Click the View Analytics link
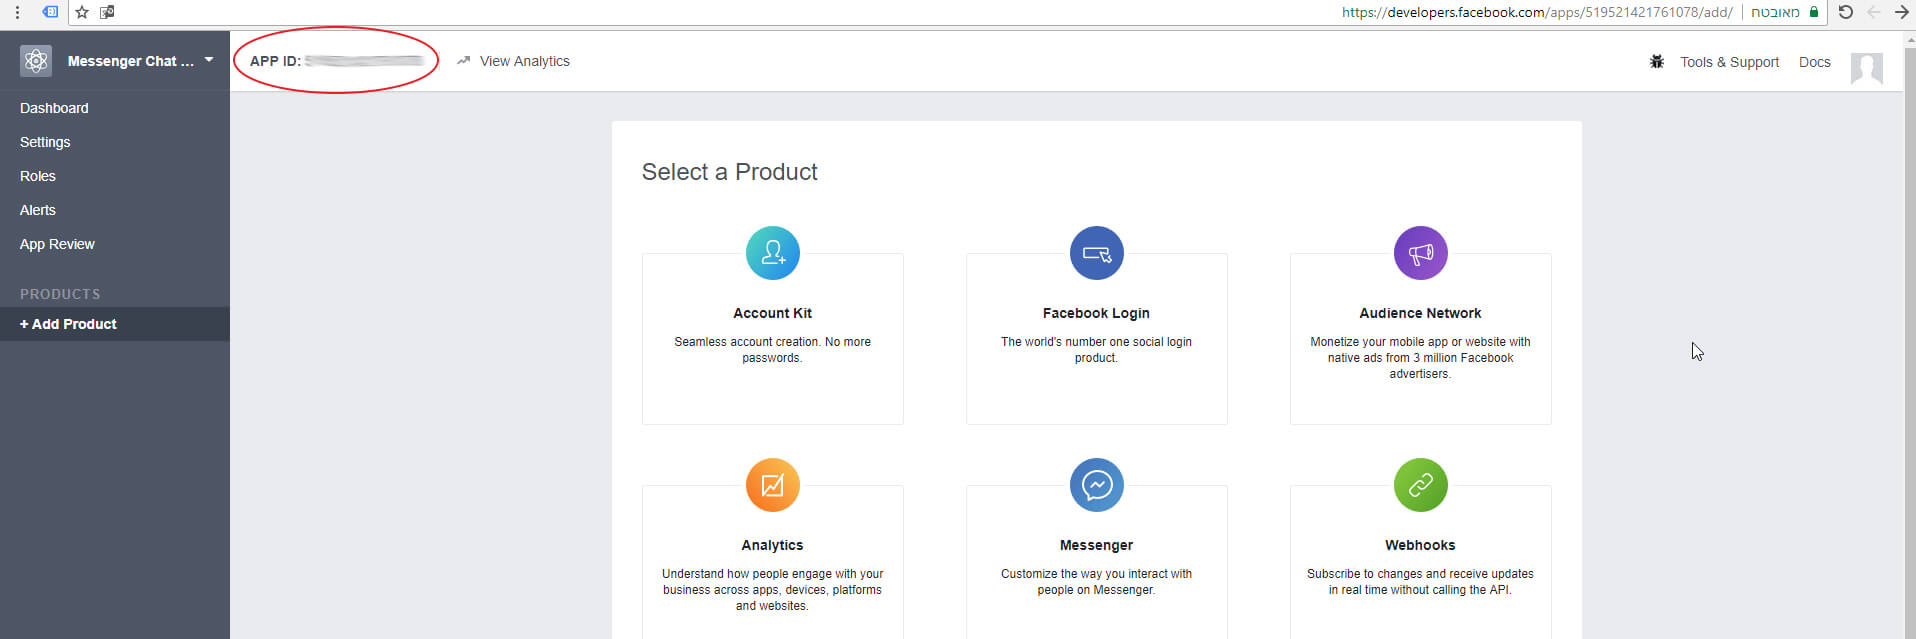This screenshot has width=1916, height=639. tap(524, 61)
